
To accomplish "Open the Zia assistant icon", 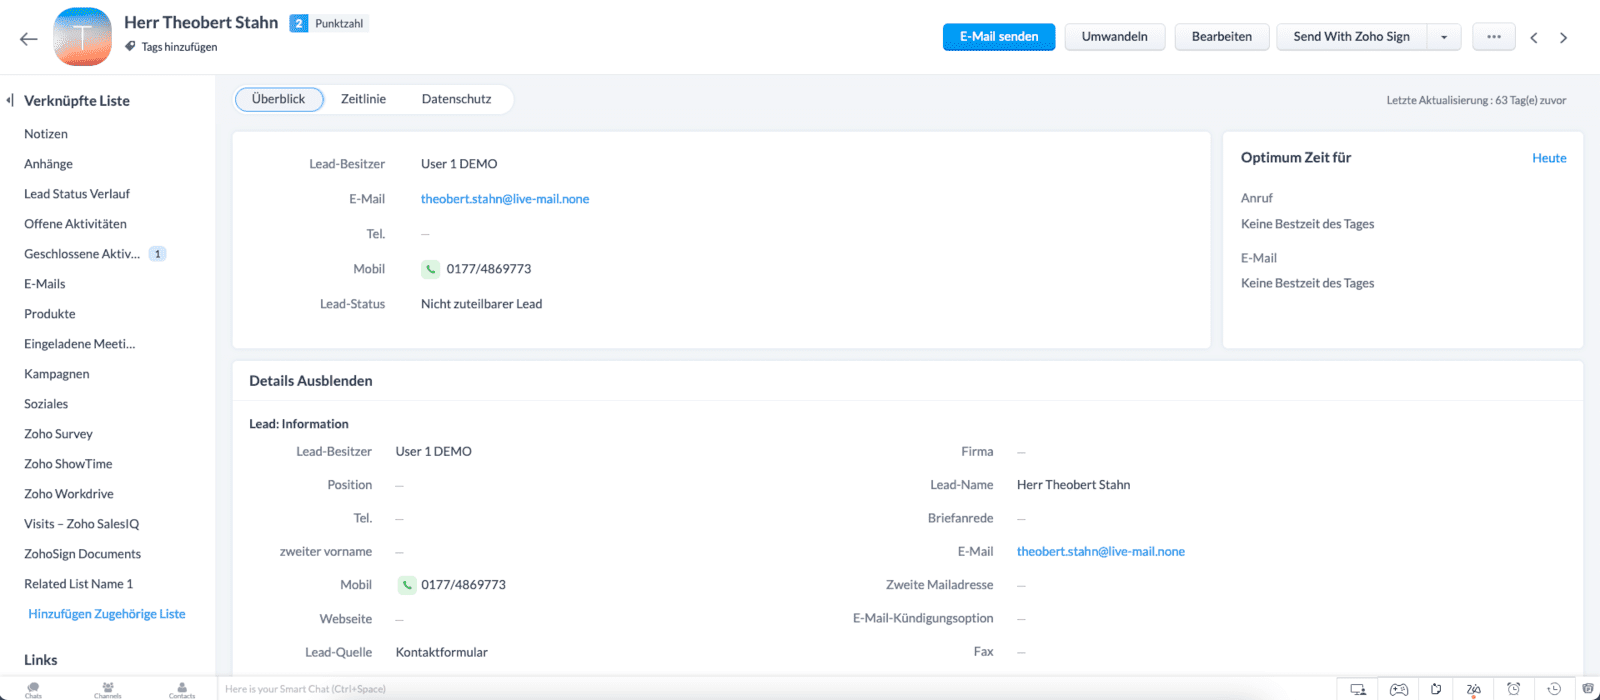I will coord(1474,689).
